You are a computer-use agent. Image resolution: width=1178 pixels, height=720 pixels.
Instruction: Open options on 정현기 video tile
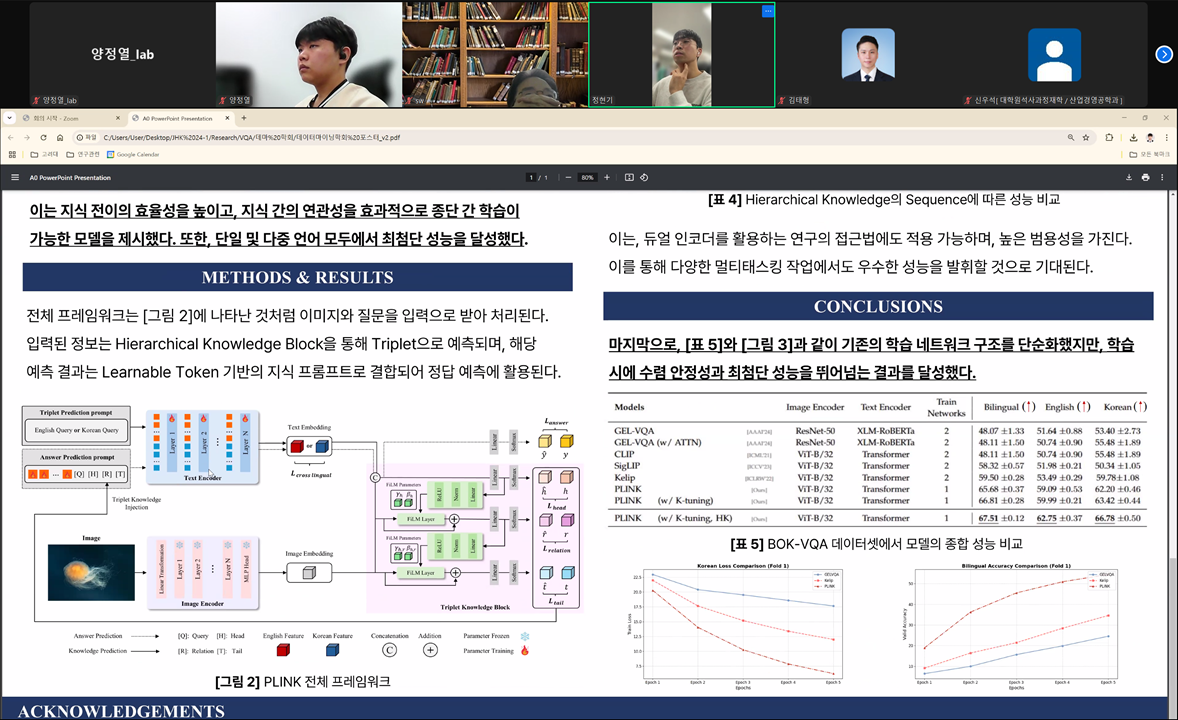[x=767, y=11]
